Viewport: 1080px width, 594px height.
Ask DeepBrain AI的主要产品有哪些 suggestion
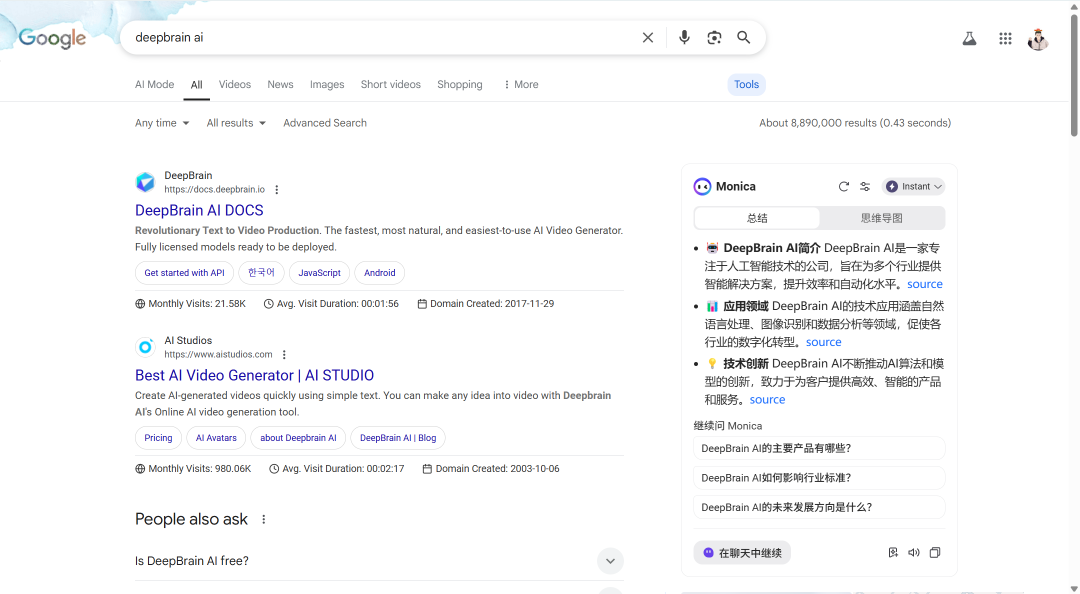[x=819, y=448]
